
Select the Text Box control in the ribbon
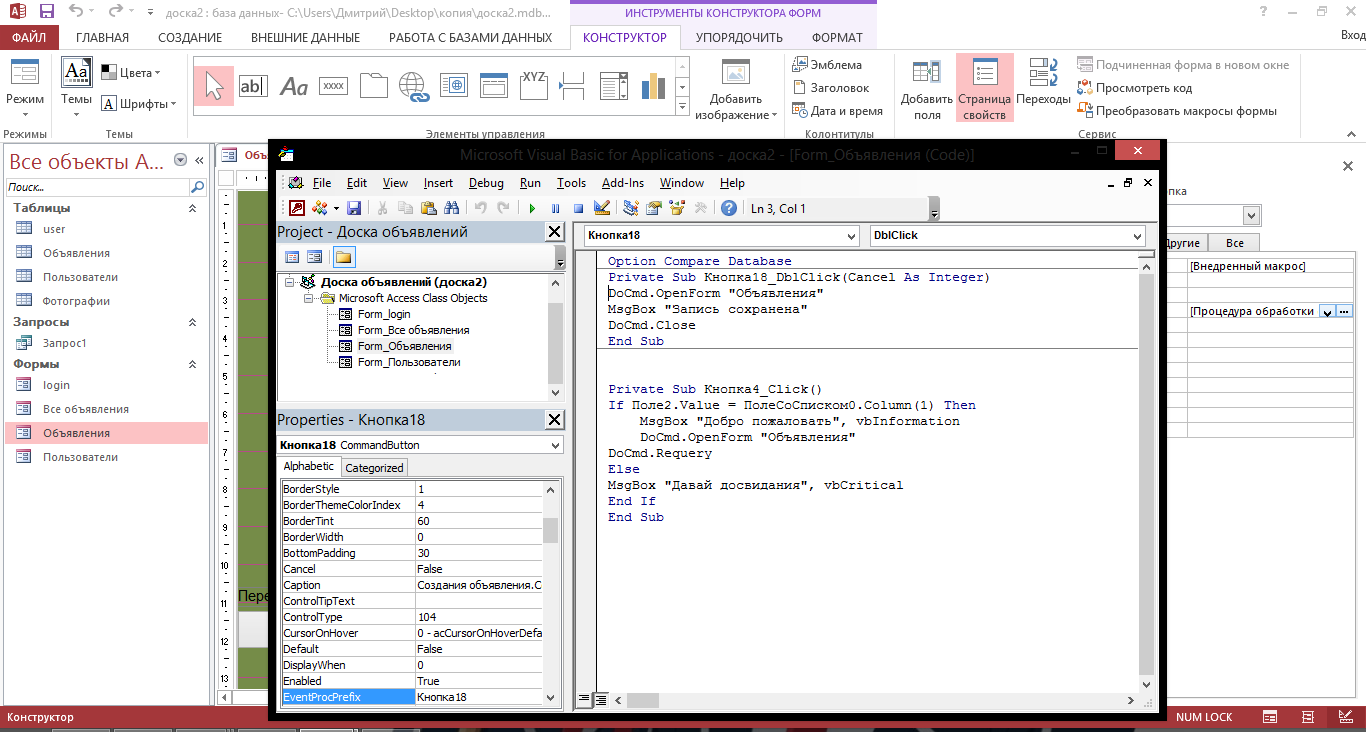(253, 86)
